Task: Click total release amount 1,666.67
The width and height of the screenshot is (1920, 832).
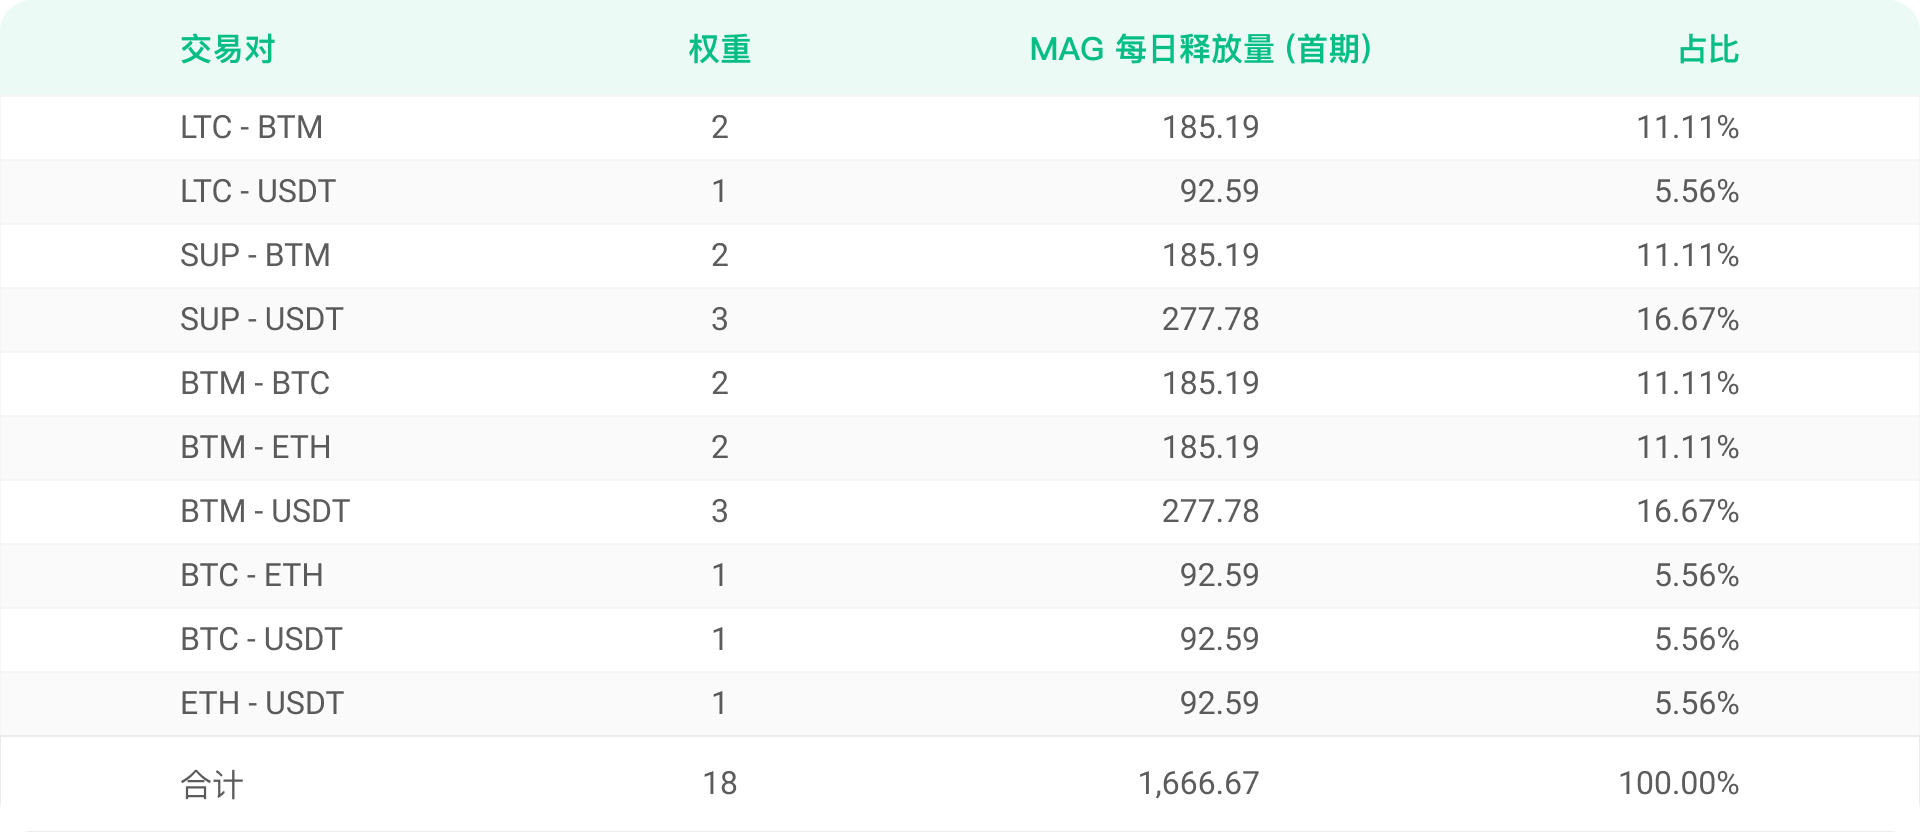Action: 1199,783
